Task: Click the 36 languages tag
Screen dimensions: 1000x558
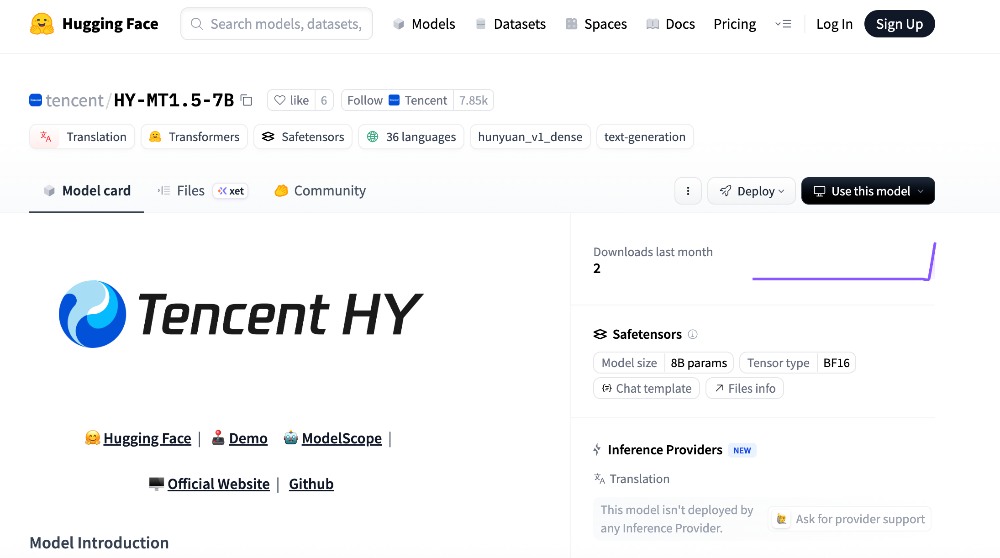Action: pyautogui.click(x=411, y=137)
